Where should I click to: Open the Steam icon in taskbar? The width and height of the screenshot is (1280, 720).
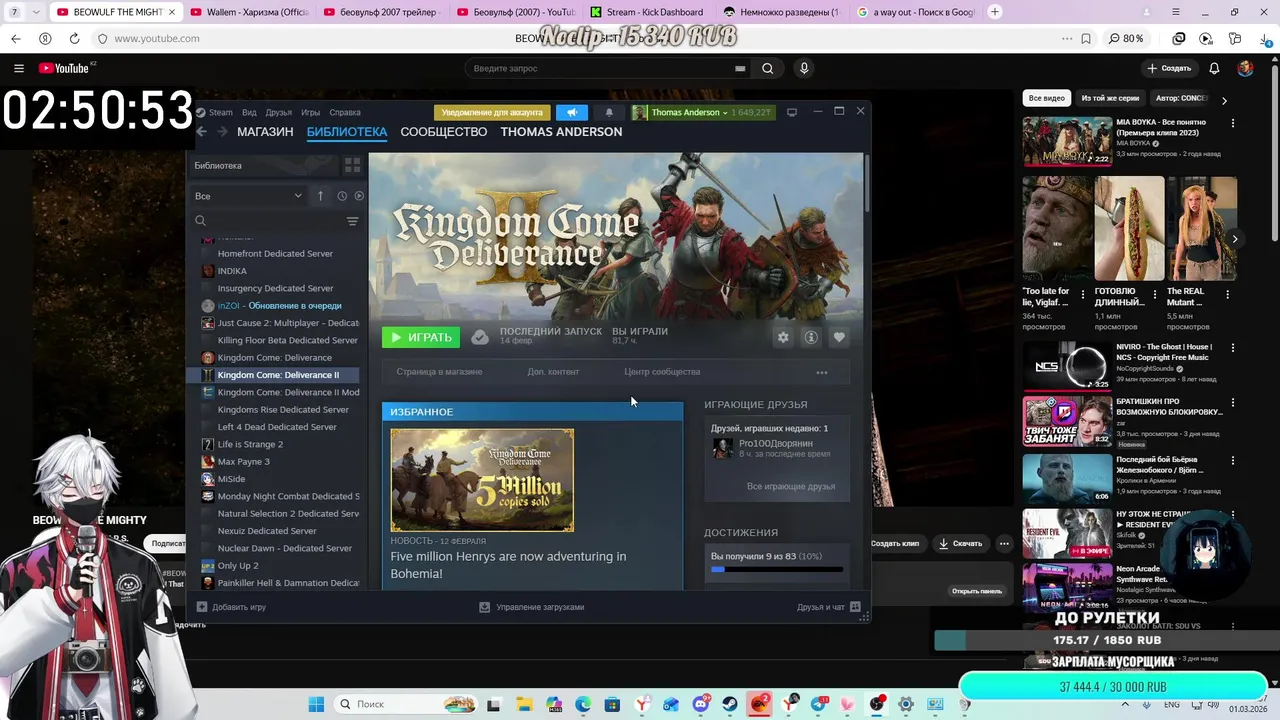[730, 704]
